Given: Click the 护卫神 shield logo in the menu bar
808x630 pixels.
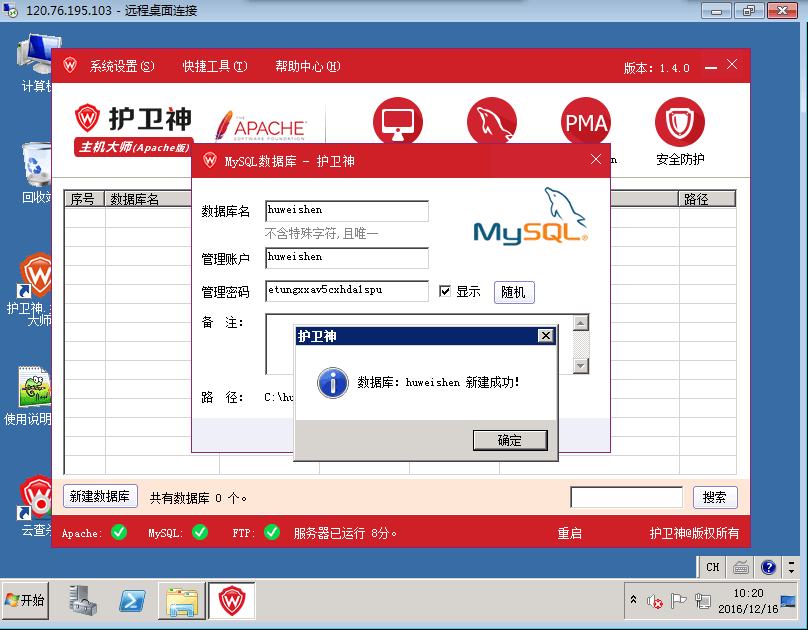Looking at the screenshot, I should point(70,65).
